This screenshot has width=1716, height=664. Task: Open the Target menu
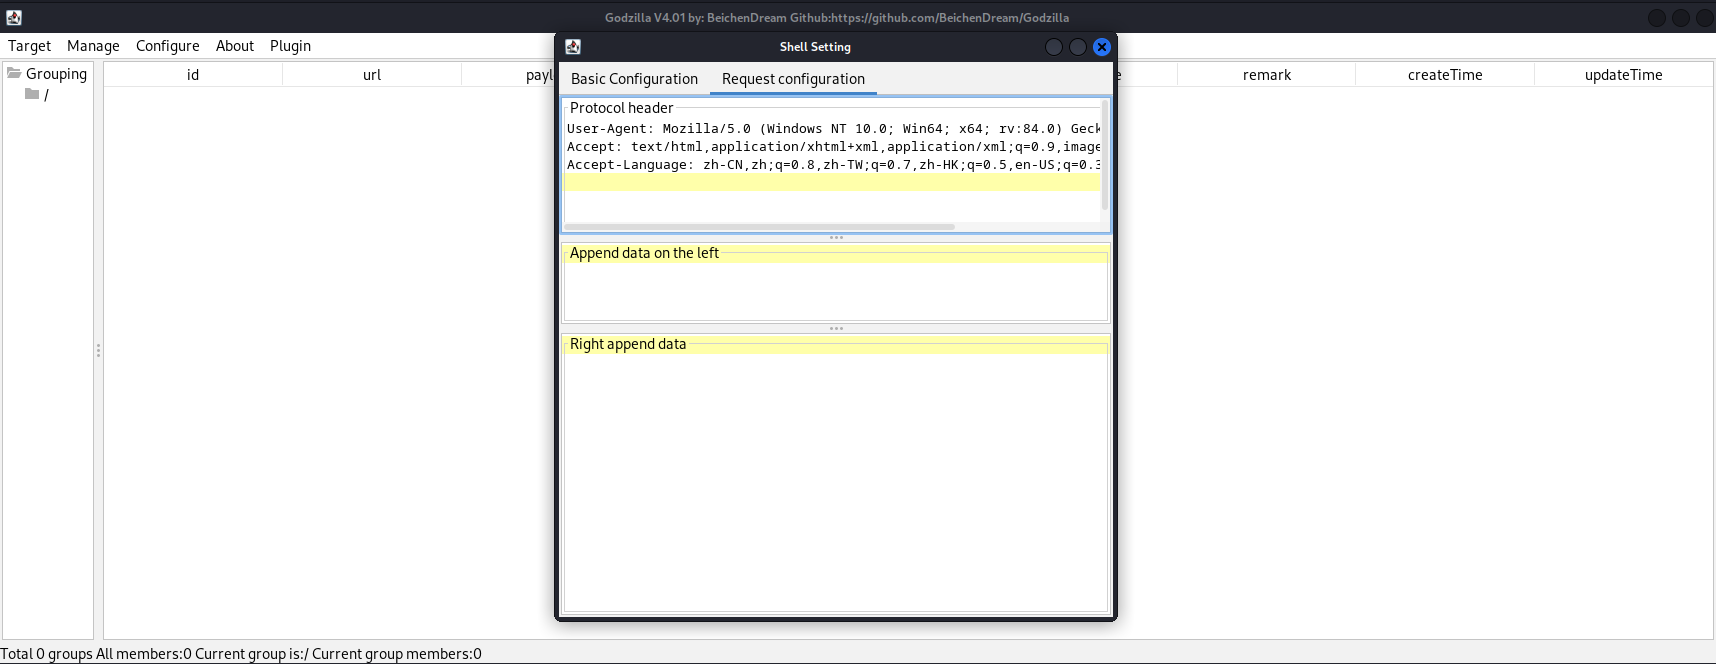(x=29, y=46)
